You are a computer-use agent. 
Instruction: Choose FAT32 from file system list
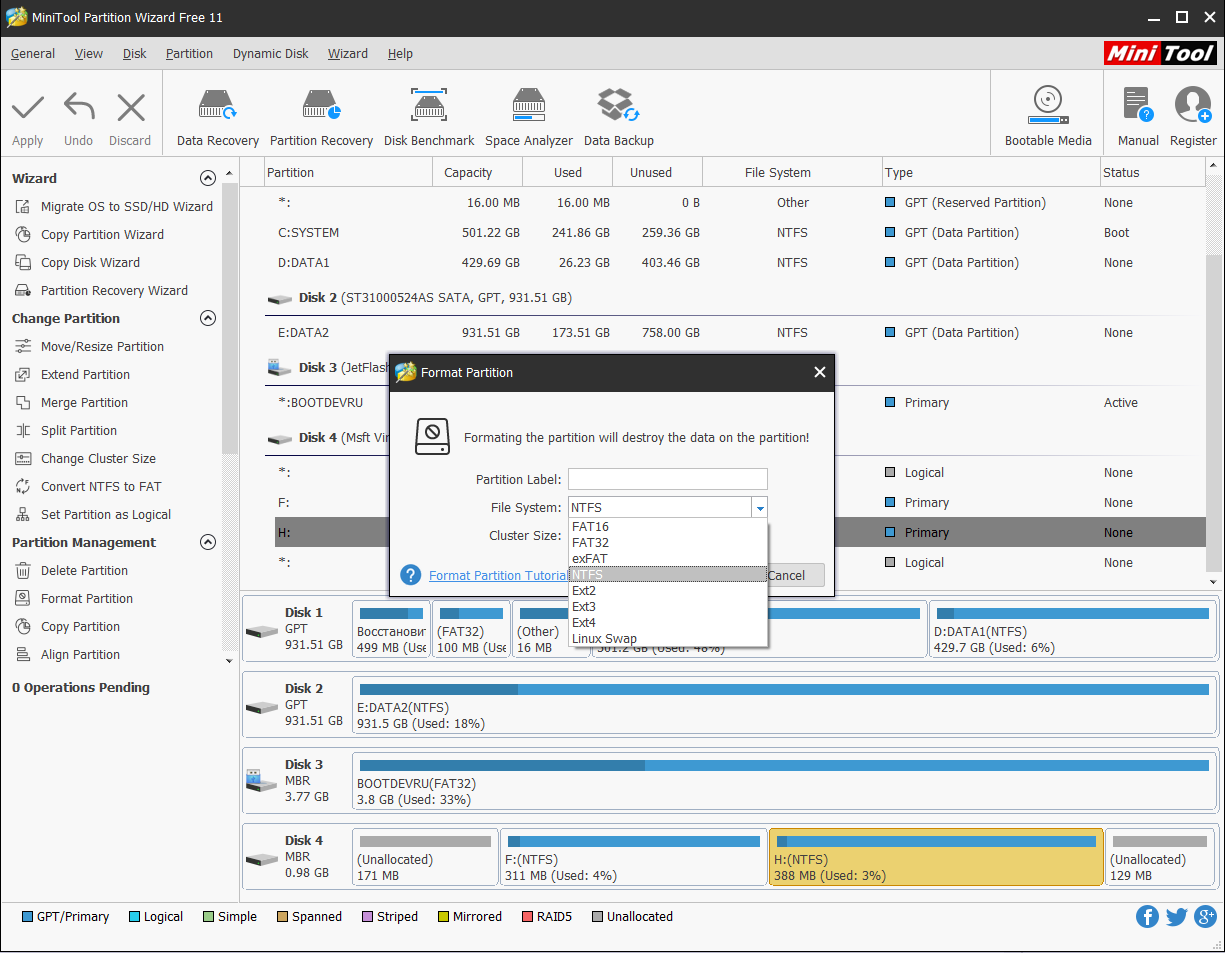click(668, 543)
